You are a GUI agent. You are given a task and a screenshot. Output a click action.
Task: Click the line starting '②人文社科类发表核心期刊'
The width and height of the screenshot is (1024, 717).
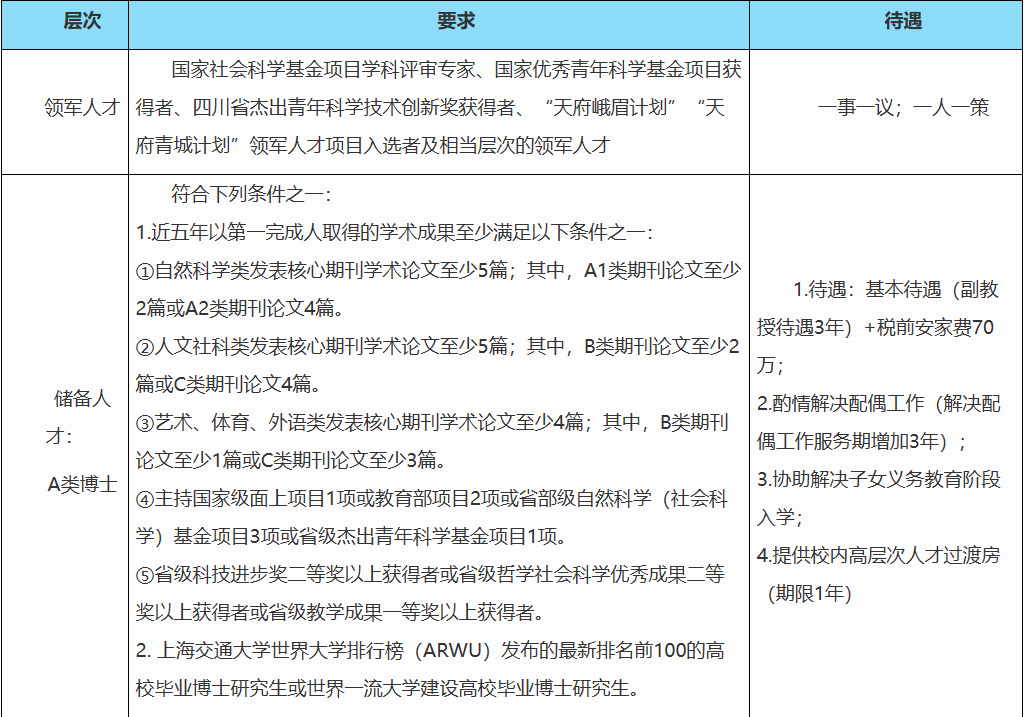point(438,346)
